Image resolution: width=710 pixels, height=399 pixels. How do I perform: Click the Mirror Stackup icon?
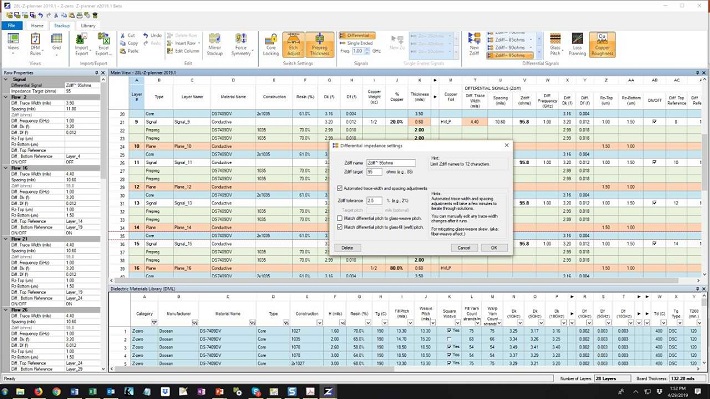click(215, 44)
